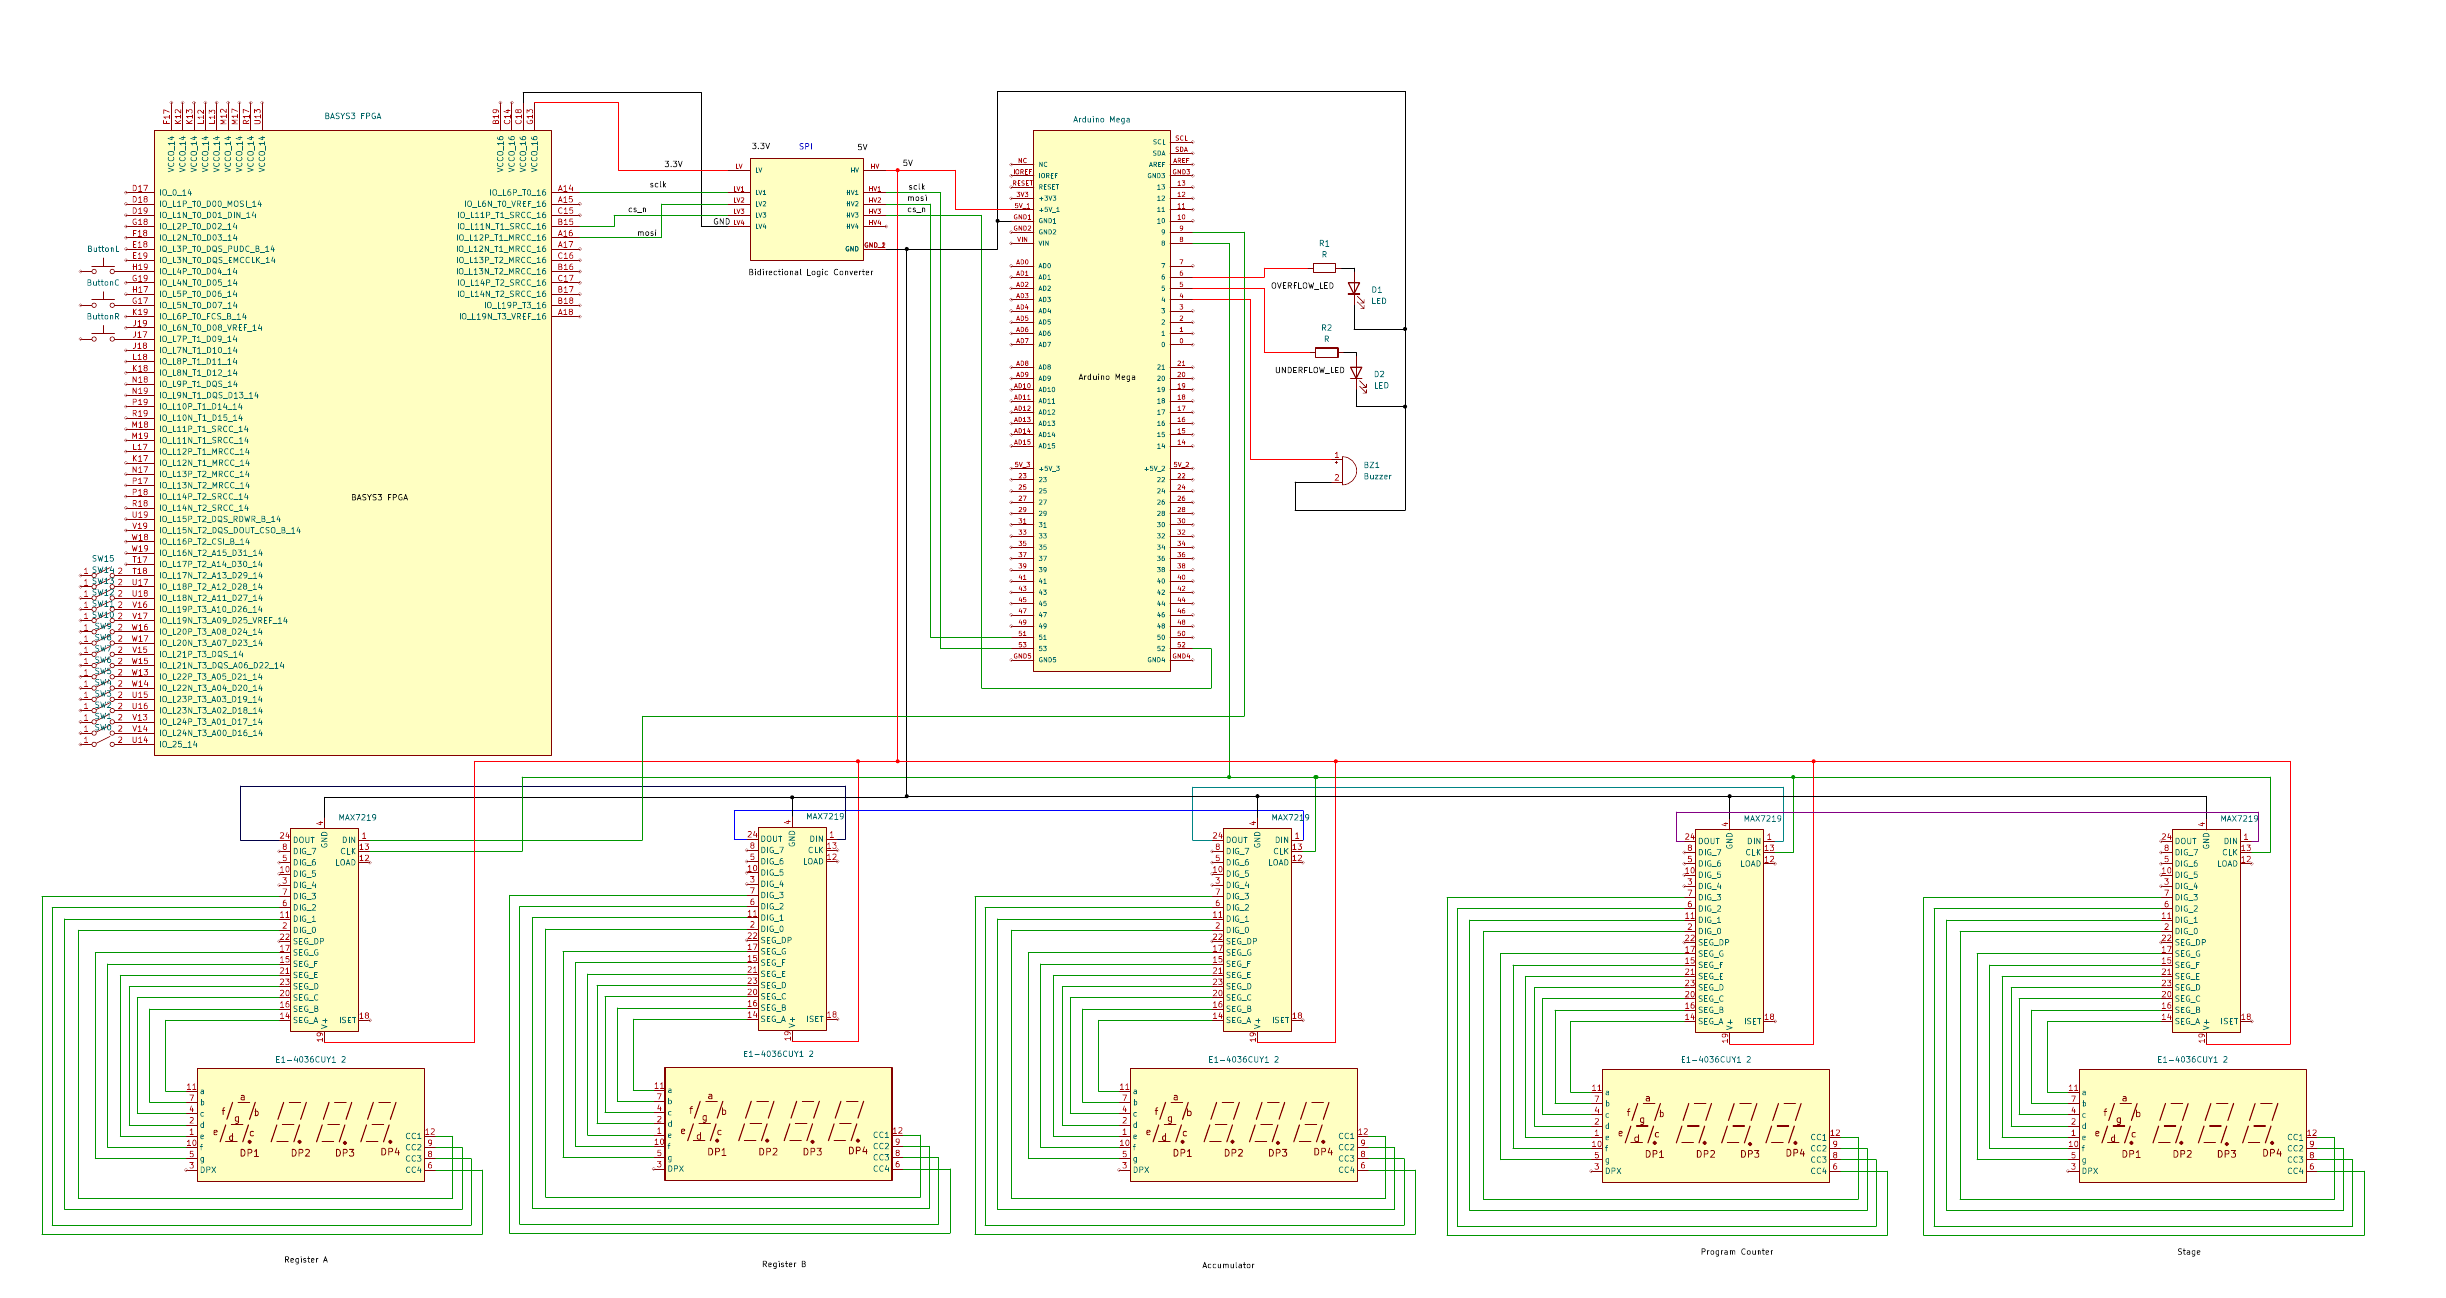This screenshot has height=1298, width=2446.
Task: Click the BASYS3 FPGA title label
Action: point(352,116)
